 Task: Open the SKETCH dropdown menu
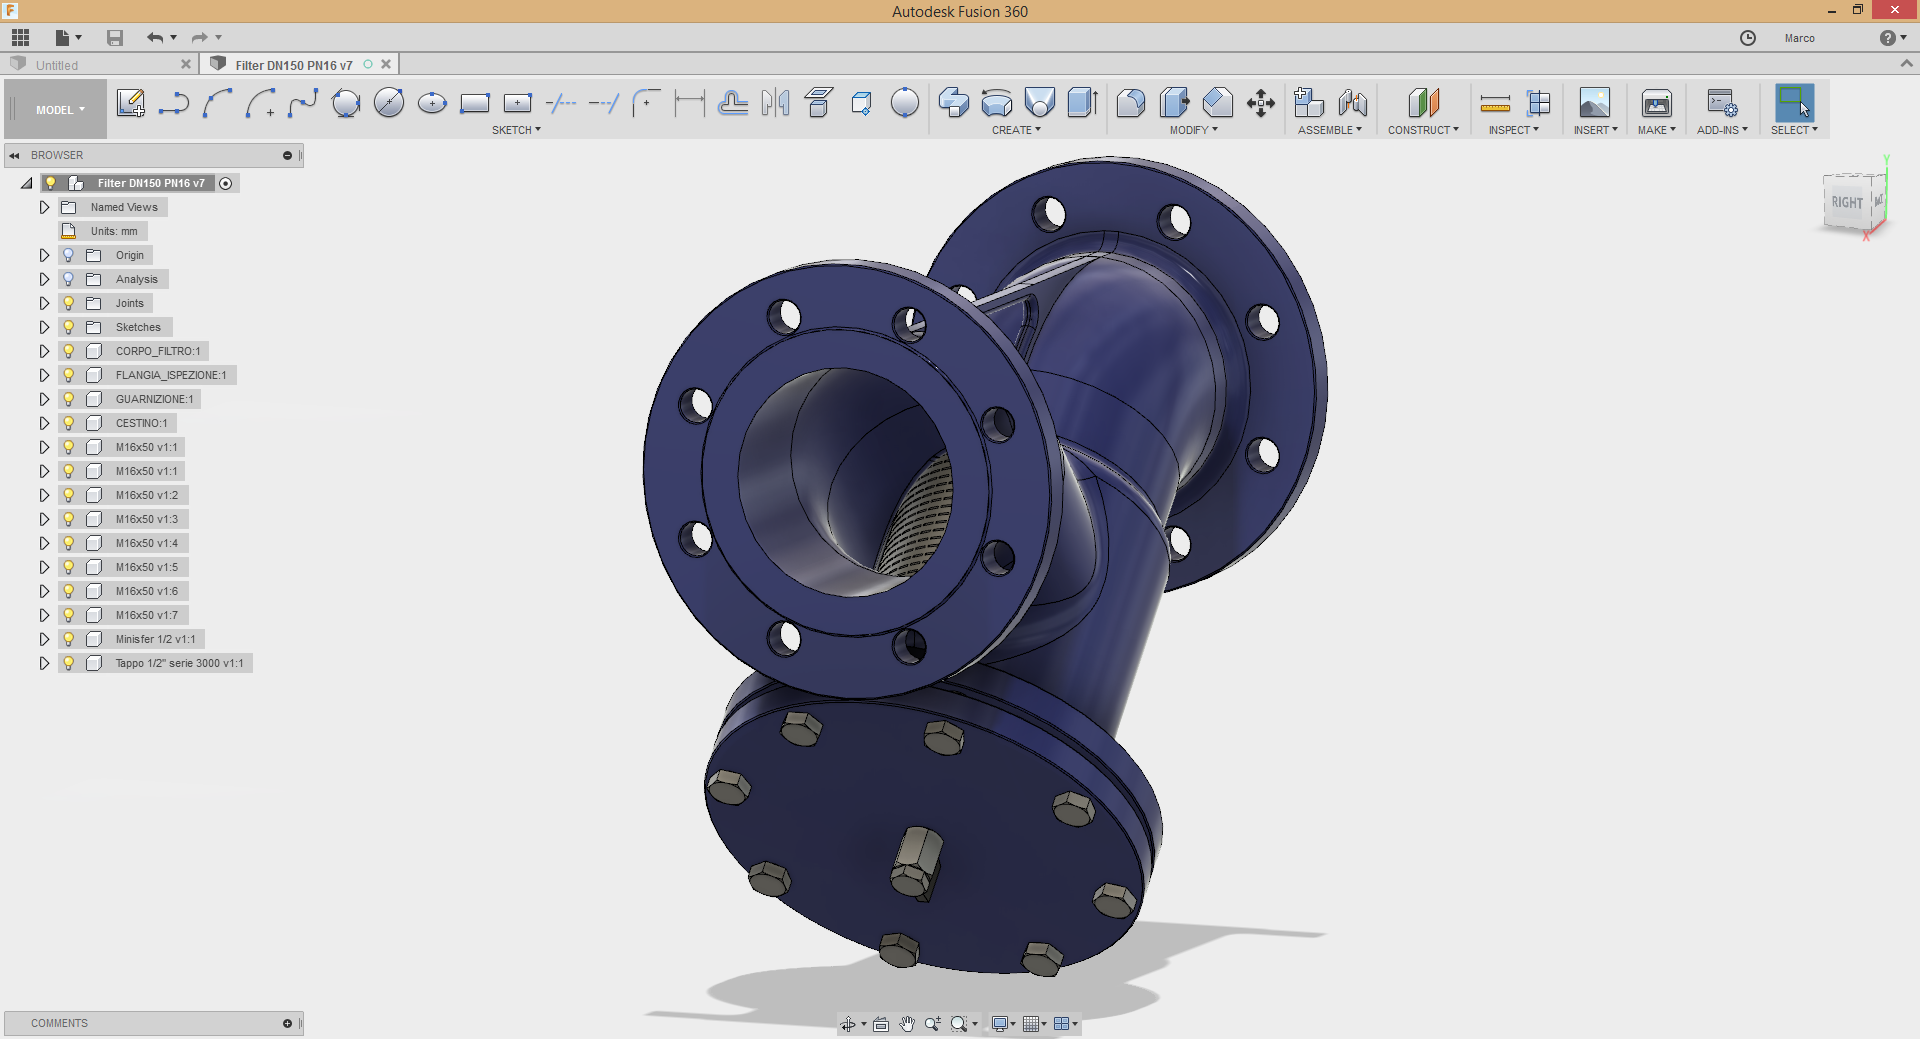[x=516, y=130]
